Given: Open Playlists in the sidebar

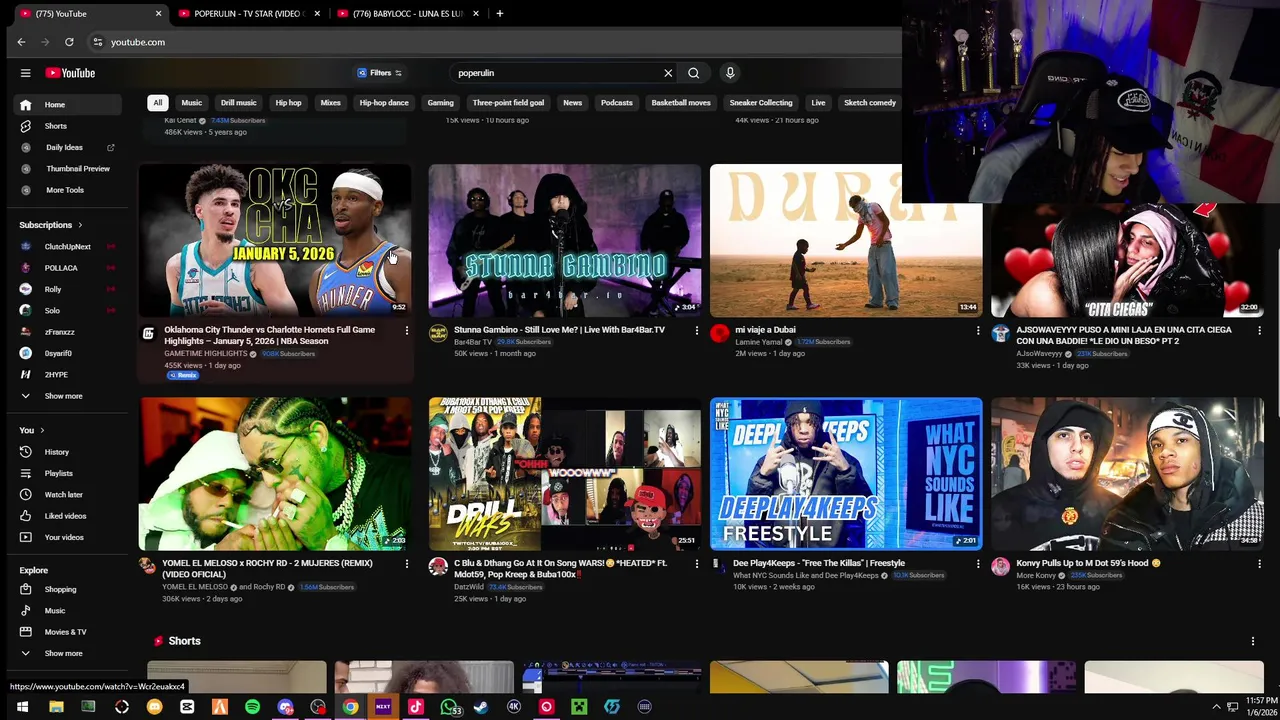Looking at the screenshot, I should [58, 473].
